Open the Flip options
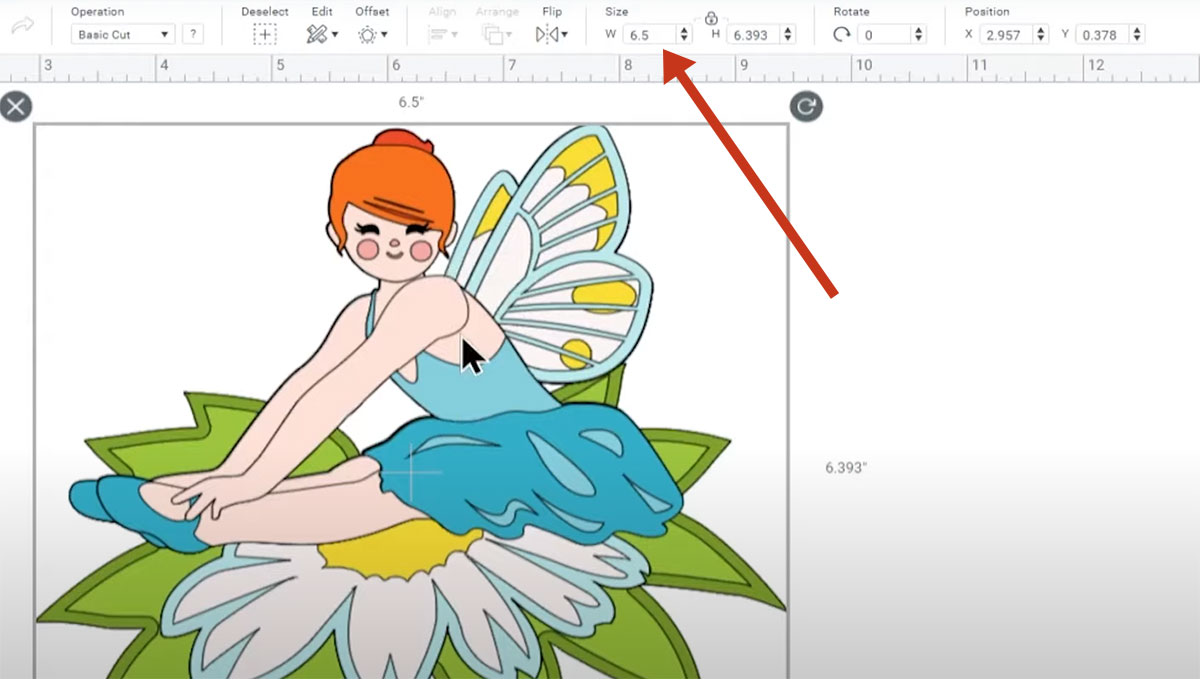Viewport: 1200px width, 679px height. 551,34
